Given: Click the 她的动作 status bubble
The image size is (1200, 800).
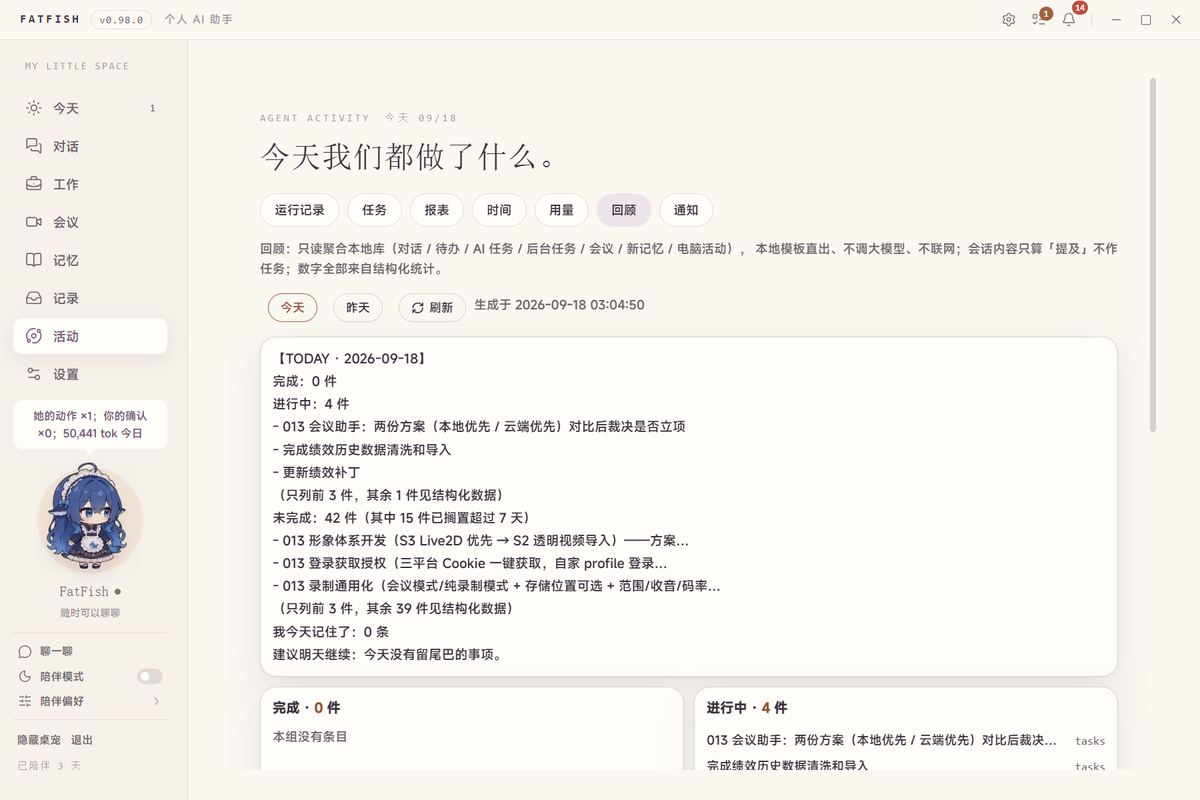Looking at the screenshot, I should click(90, 424).
